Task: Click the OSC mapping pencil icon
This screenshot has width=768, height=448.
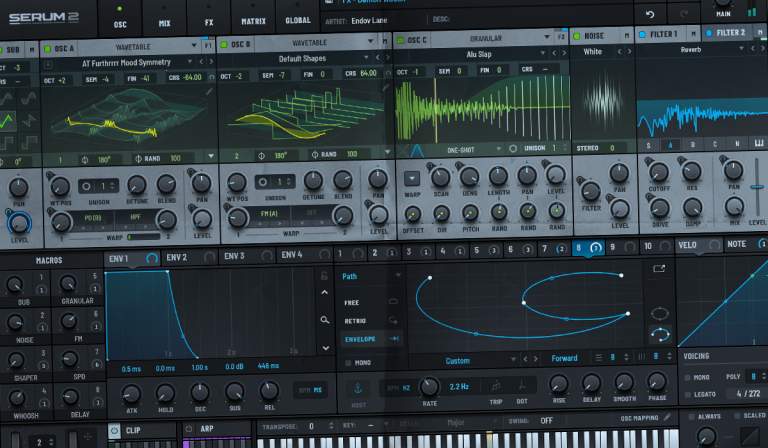Action: [667, 417]
